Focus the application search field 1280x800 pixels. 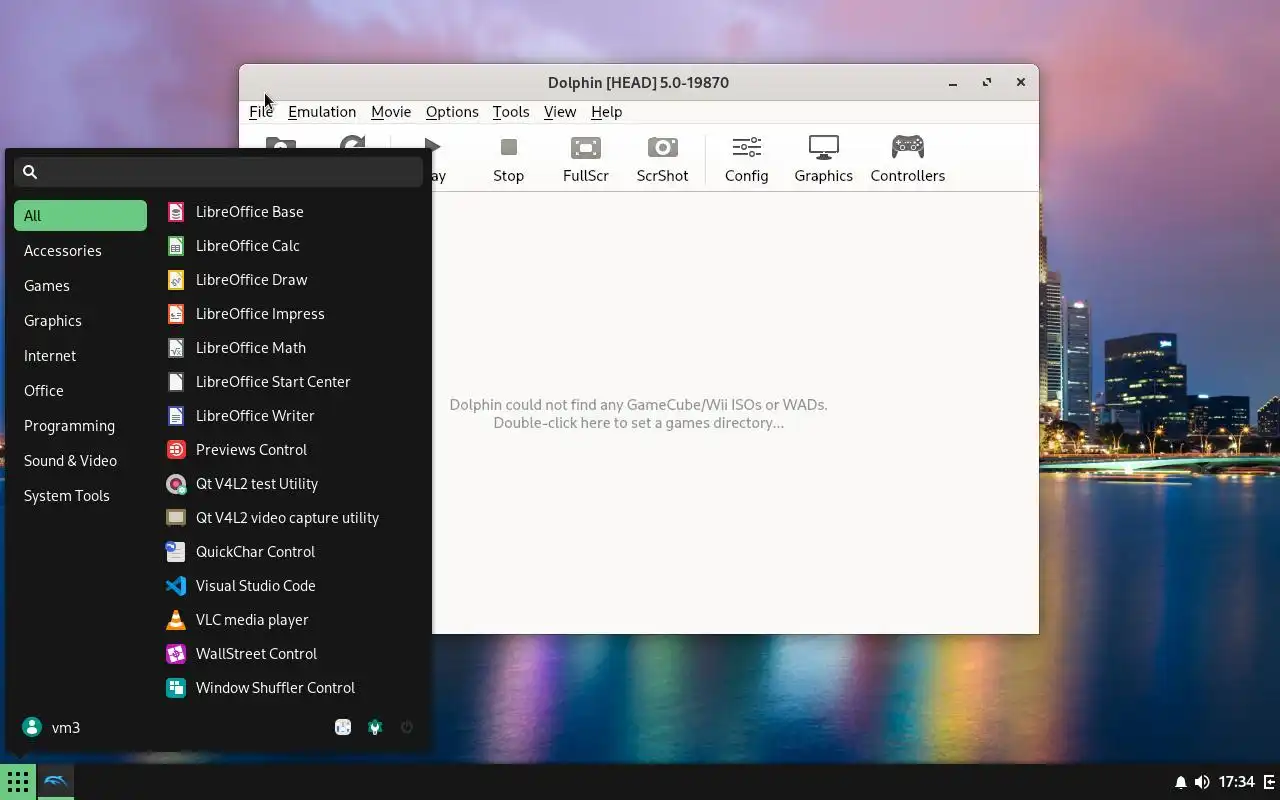point(218,172)
